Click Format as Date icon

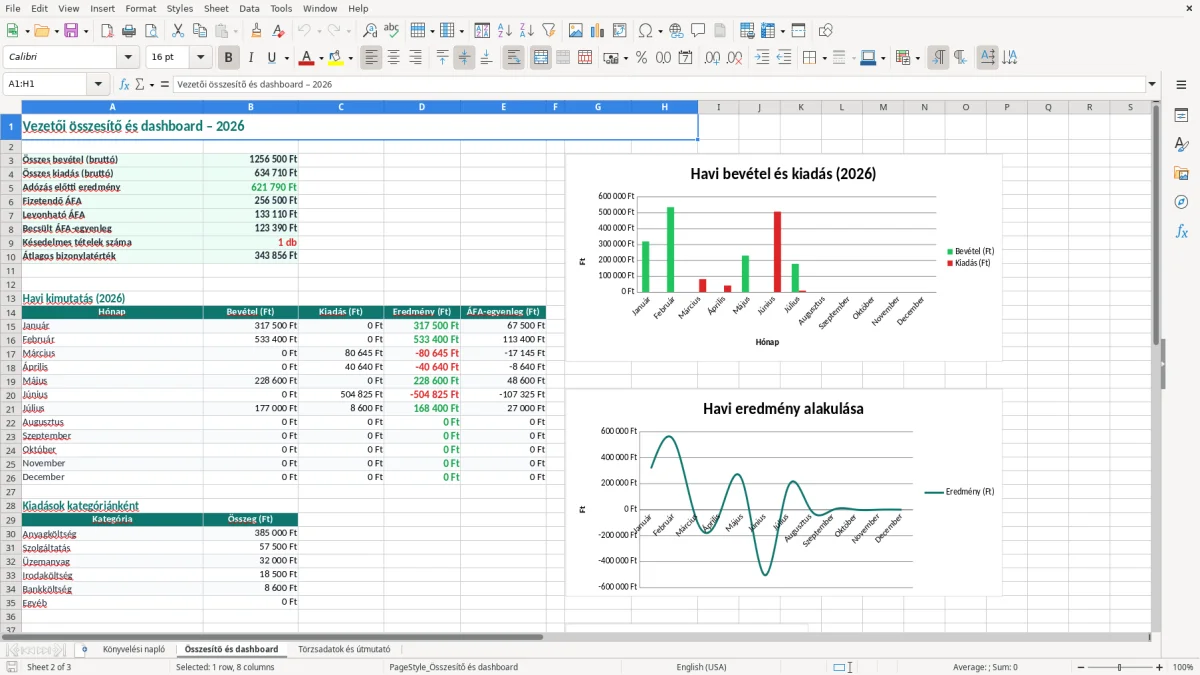point(685,58)
